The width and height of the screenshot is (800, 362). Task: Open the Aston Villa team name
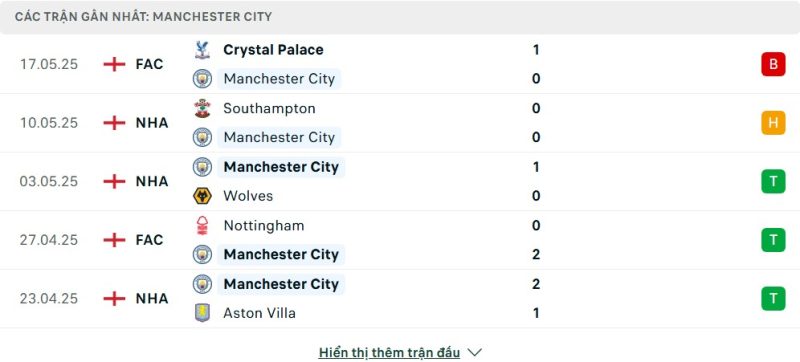pos(259,313)
